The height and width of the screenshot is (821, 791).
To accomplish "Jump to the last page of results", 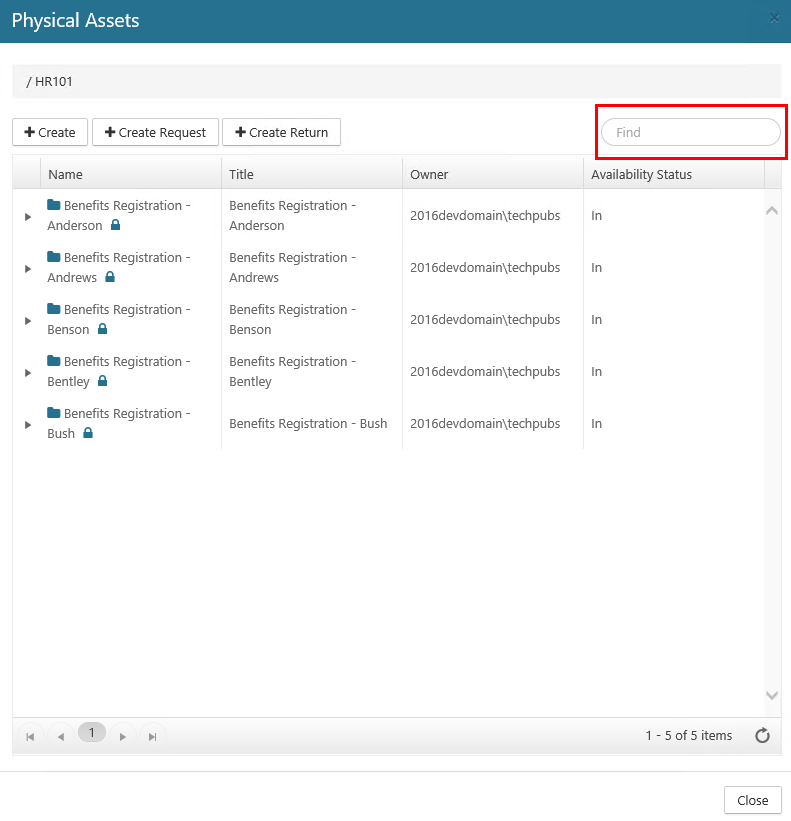I will [x=153, y=736].
